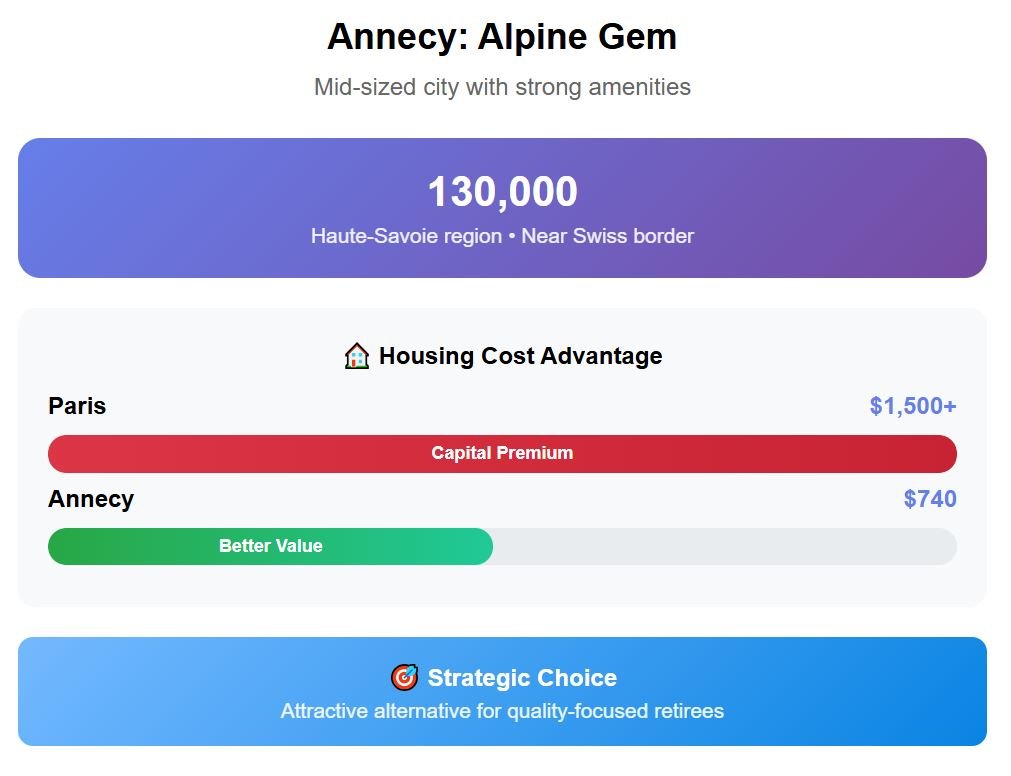Click the $1,500+ Paris price

pos(912,406)
